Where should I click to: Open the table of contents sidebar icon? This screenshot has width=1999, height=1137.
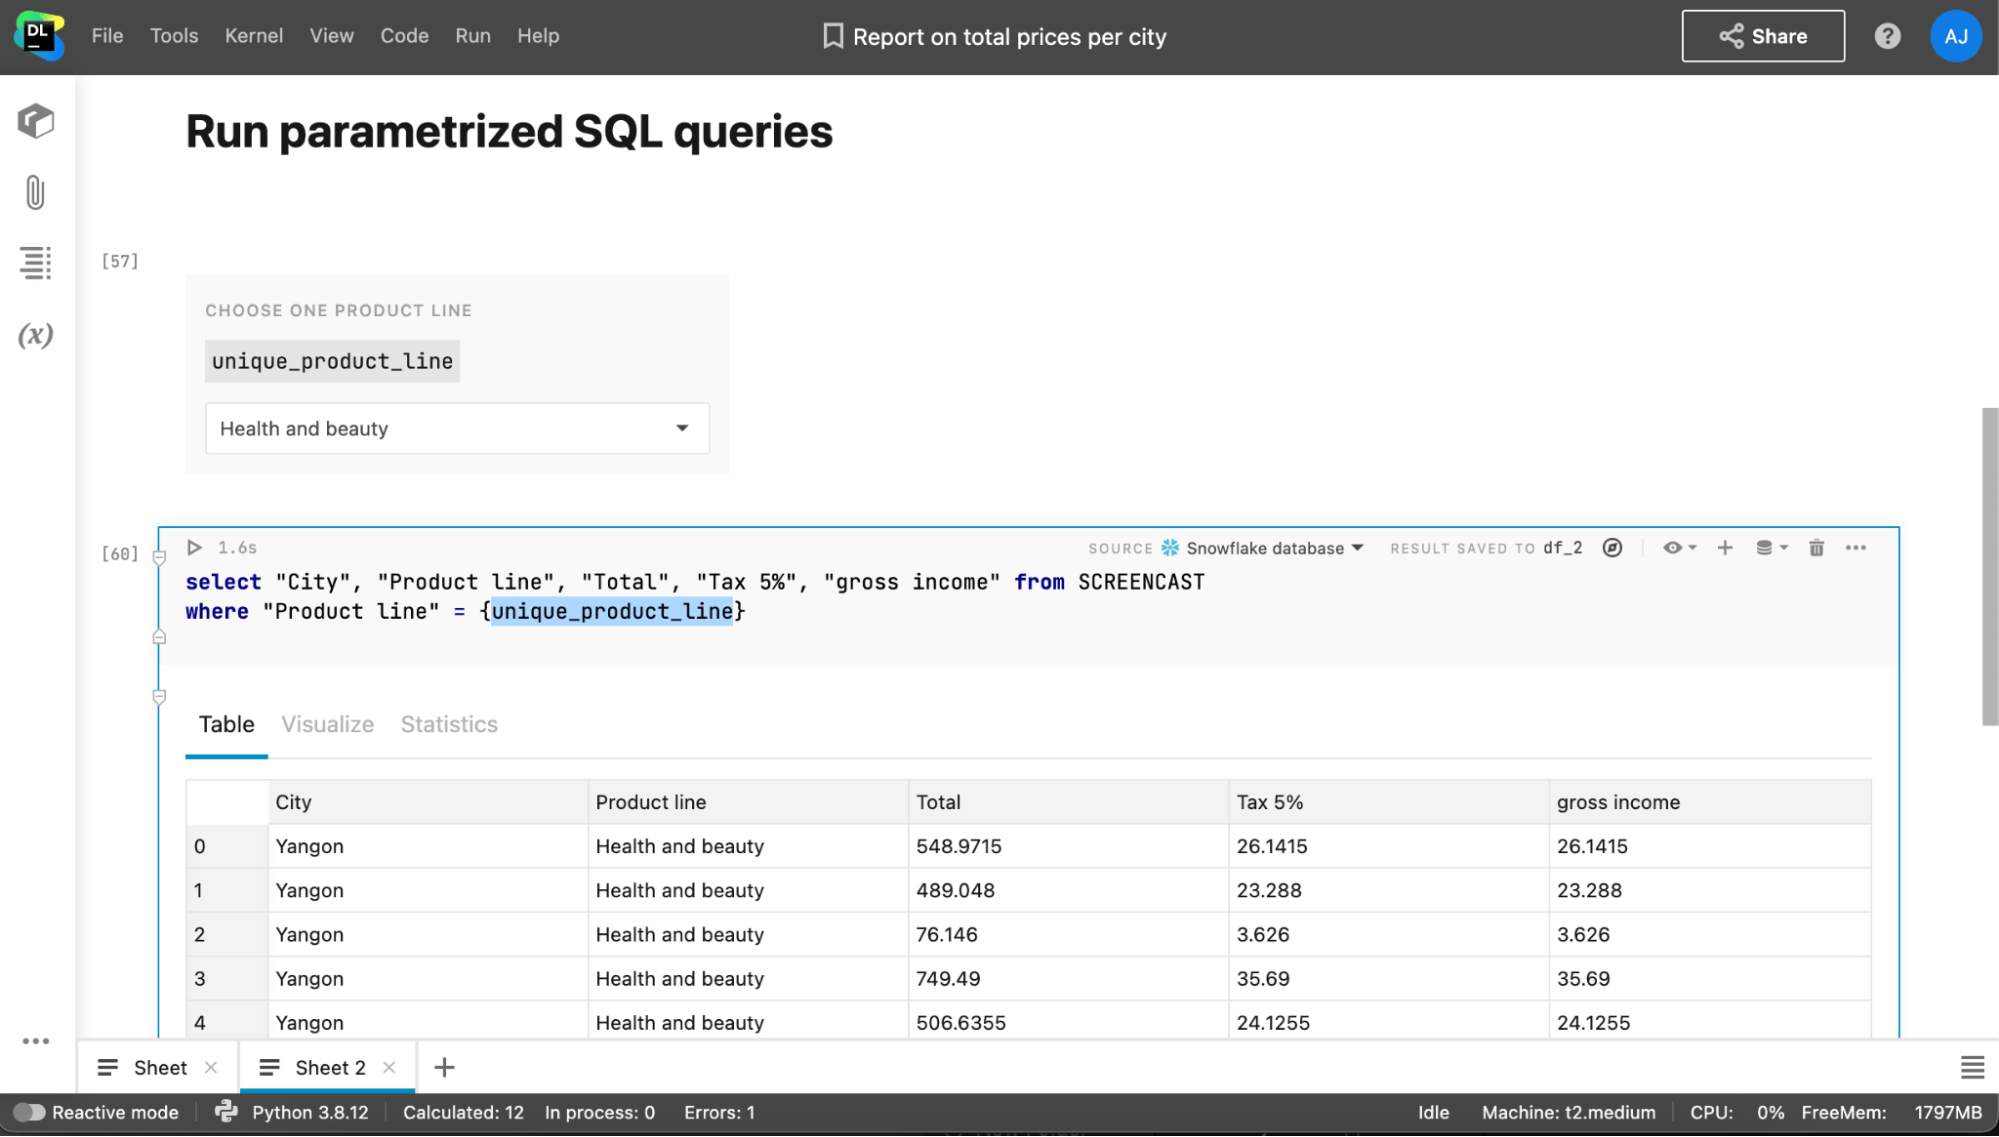click(35, 263)
